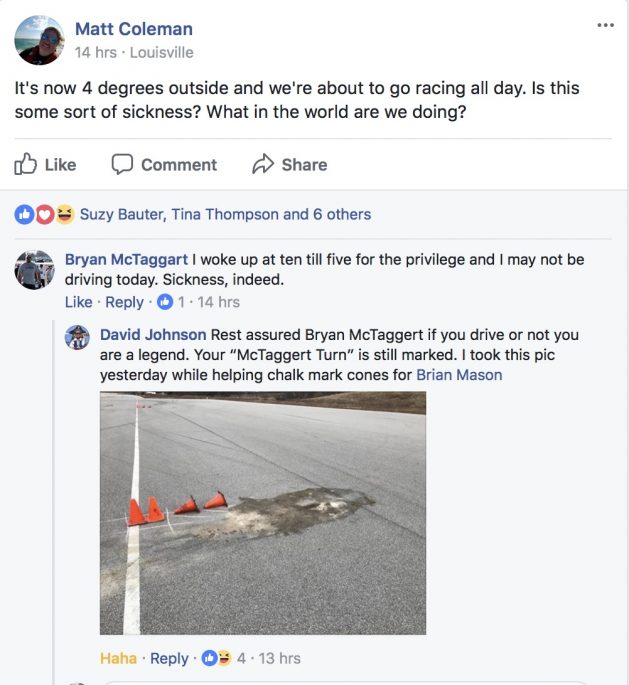629x685 pixels.
Task: Click the Comment speech bubble icon
Action: [122, 164]
